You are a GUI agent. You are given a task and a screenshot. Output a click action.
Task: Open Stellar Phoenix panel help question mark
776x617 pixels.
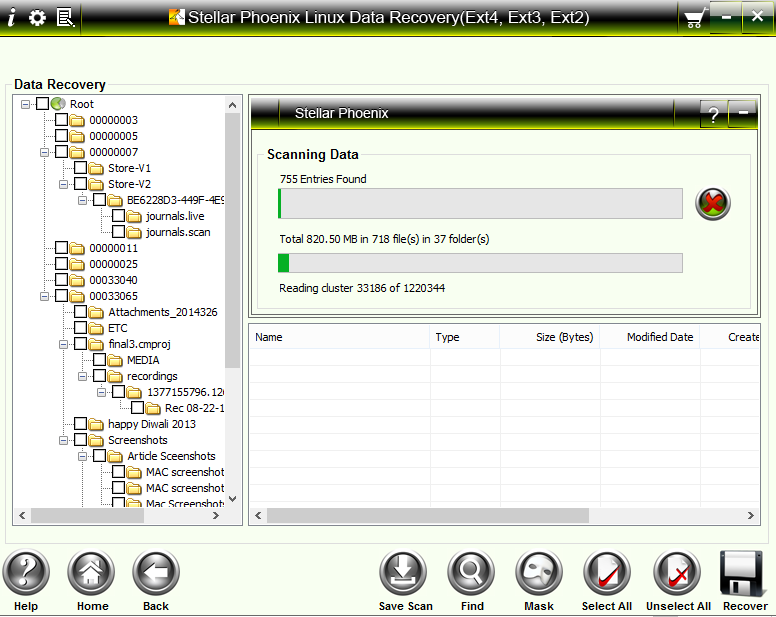pyautogui.click(x=713, y=114)
